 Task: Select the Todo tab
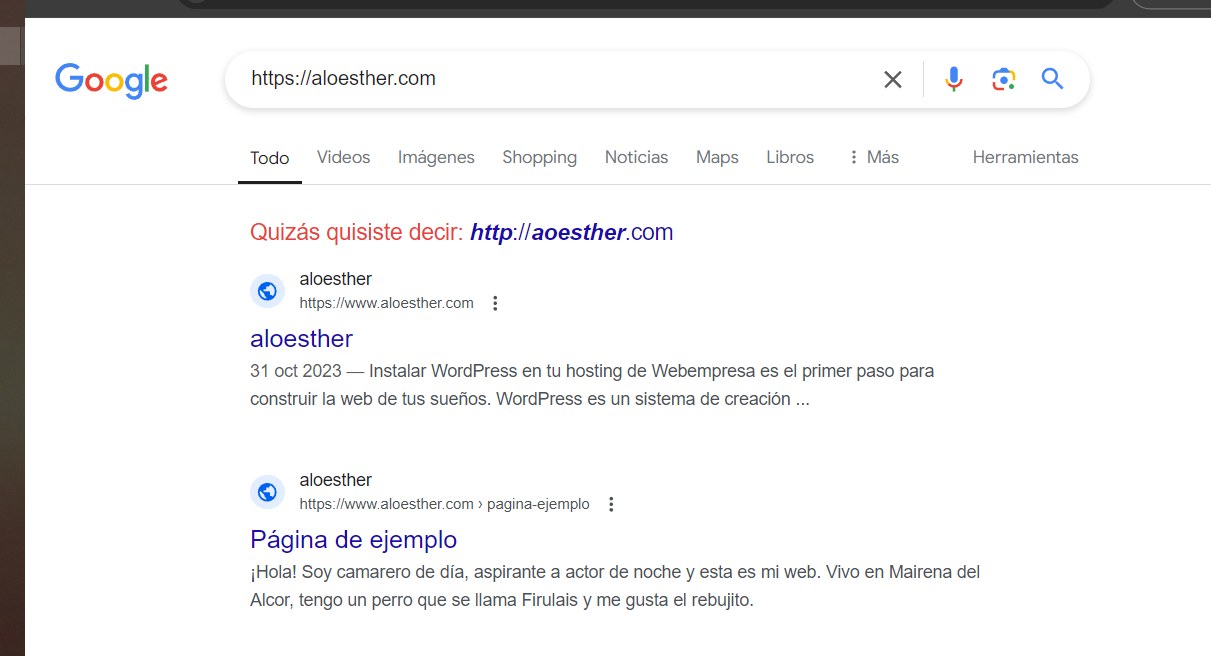(x=270, y=158)
